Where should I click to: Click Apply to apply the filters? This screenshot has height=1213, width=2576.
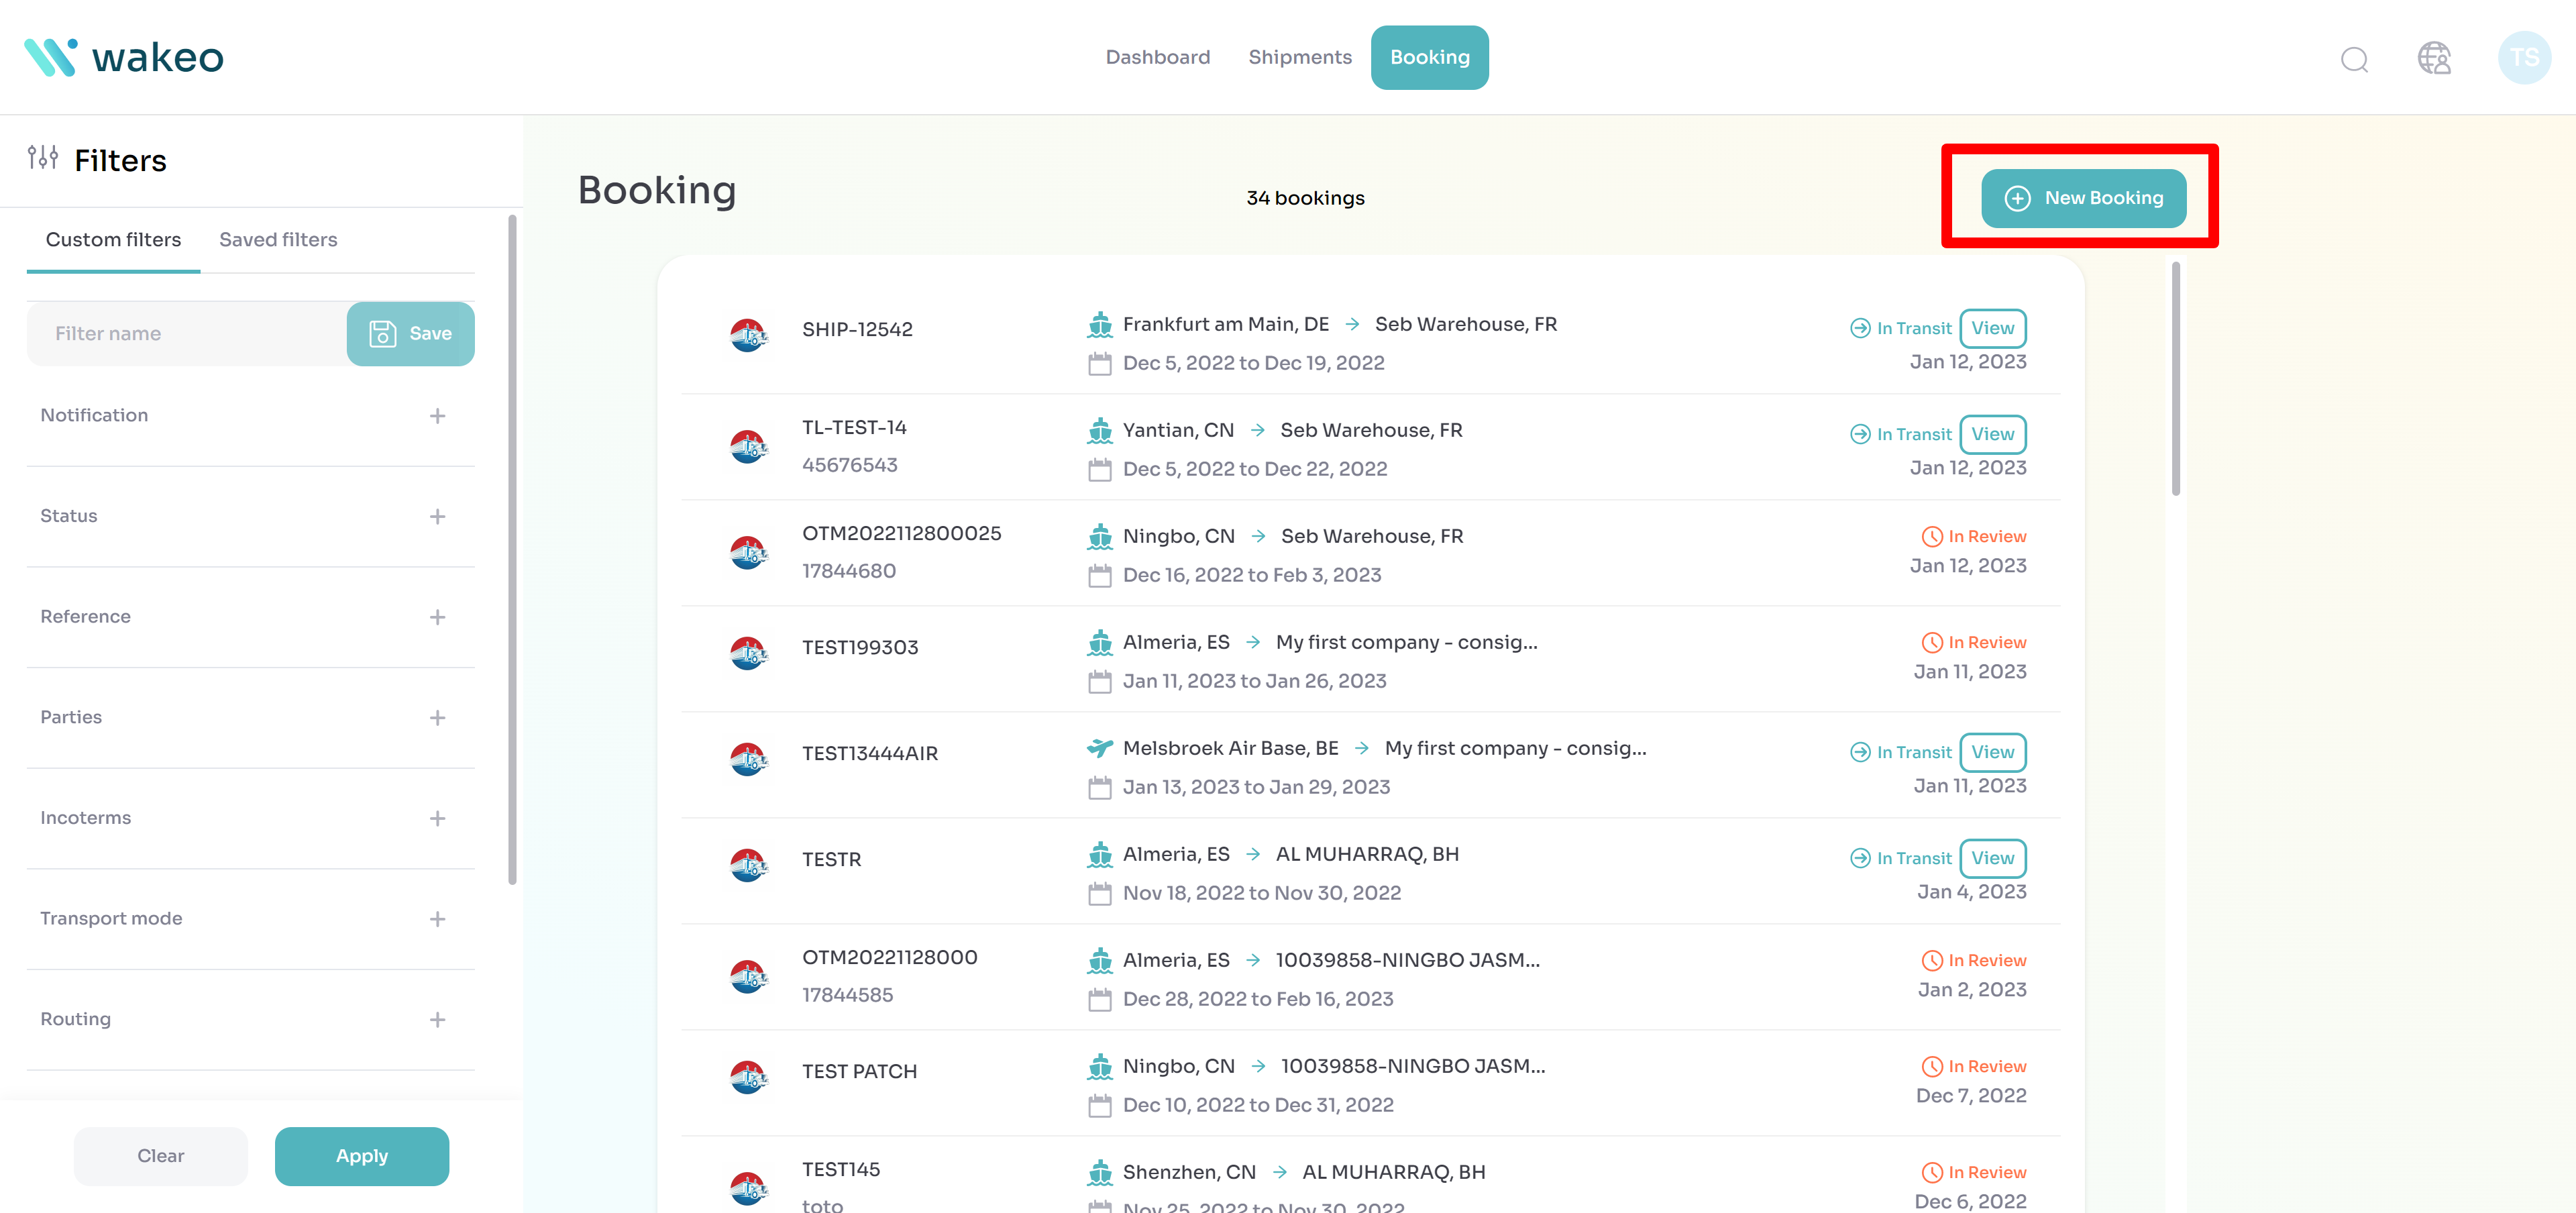[x=361, y=1155]
